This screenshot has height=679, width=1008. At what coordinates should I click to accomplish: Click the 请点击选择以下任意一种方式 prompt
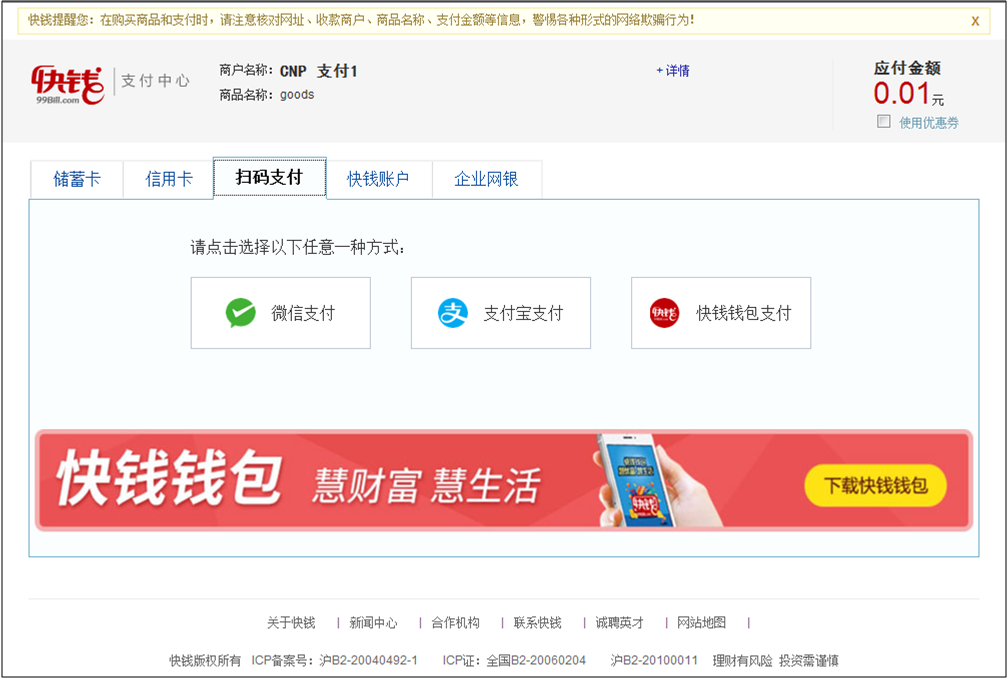click(x=298, y=248)
